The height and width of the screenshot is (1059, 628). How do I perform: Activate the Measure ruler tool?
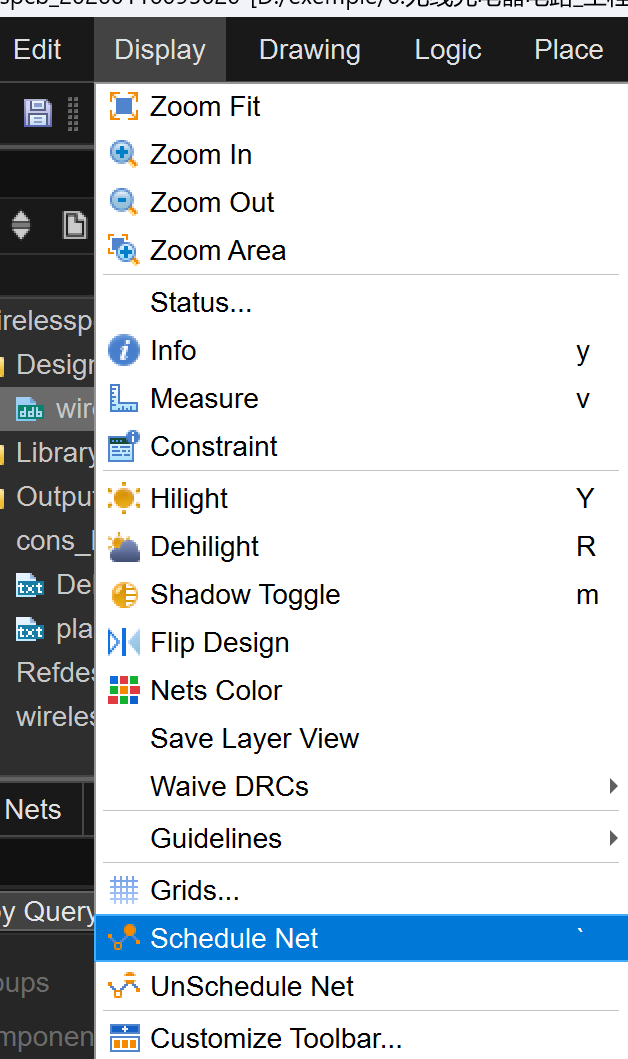coord(123,398)
